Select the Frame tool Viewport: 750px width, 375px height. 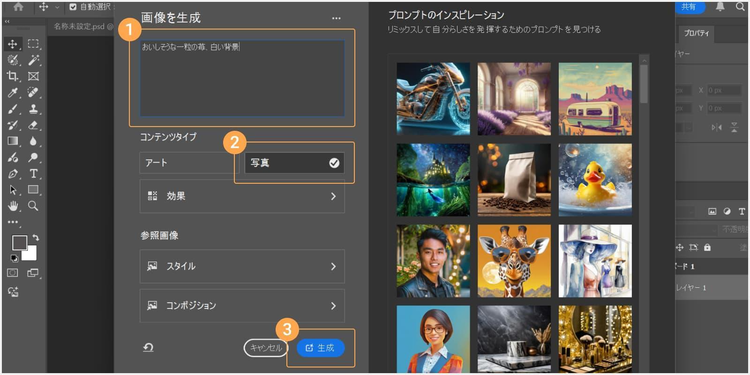click(33, 76)
